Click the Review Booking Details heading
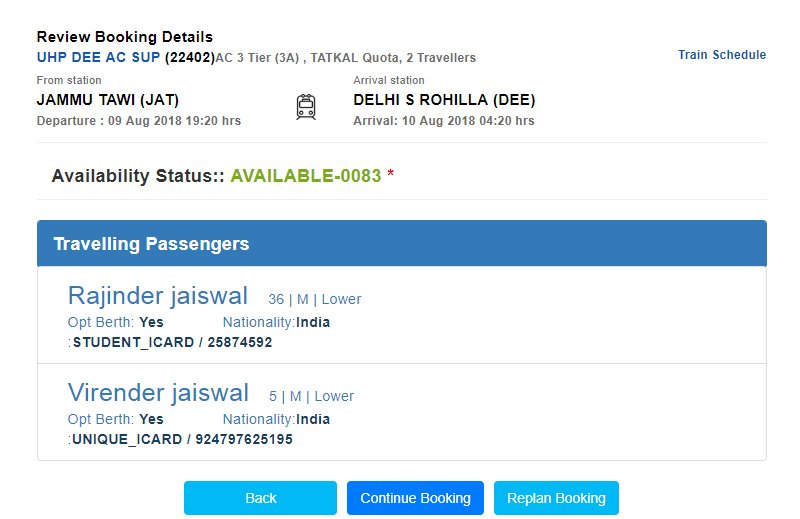800x519 pixels. (x=124, y=37)
